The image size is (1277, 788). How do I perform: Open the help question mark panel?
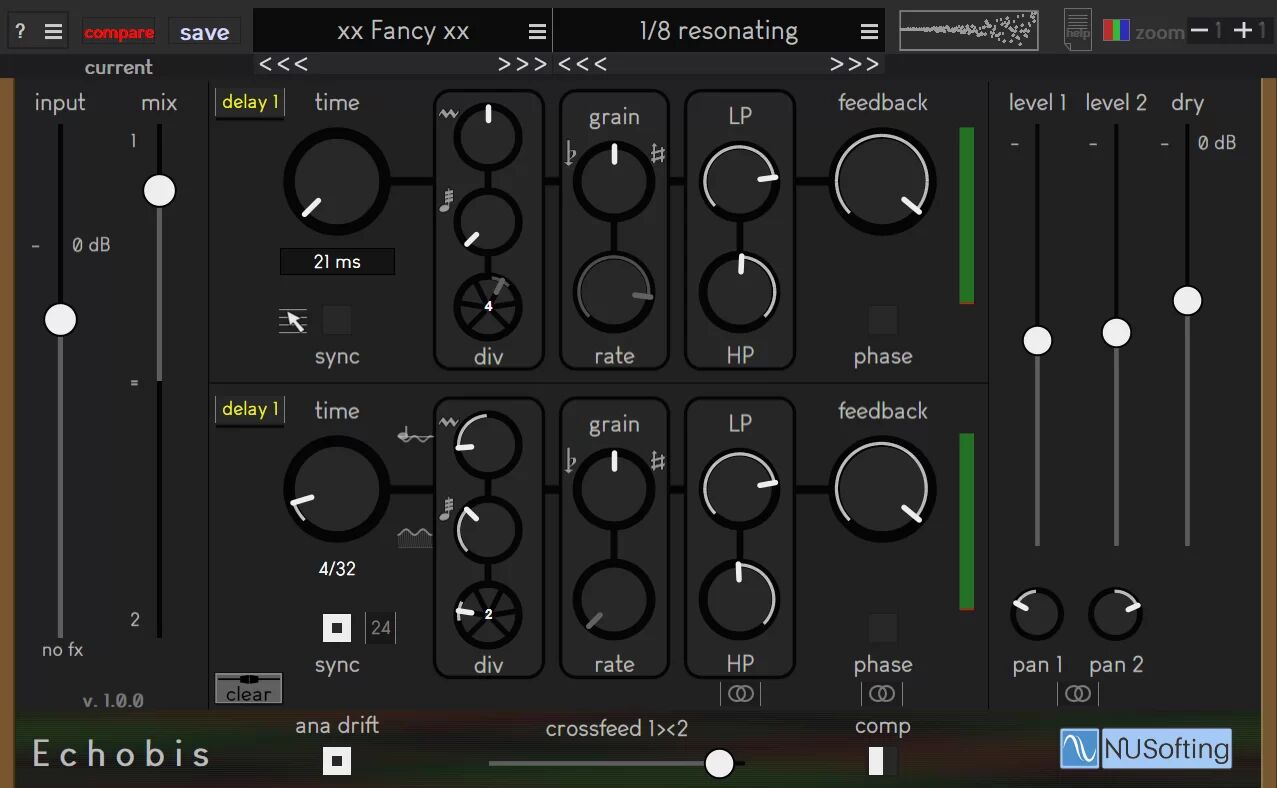[18, 29]
